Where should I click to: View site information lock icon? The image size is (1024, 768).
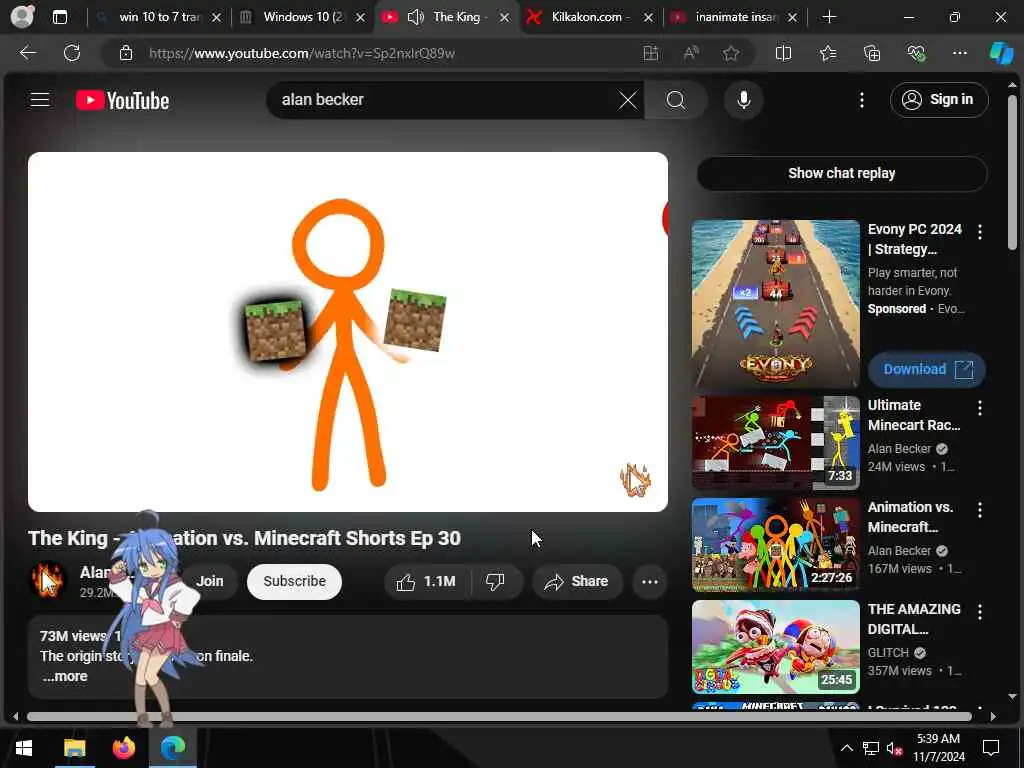tap(125, 53)
